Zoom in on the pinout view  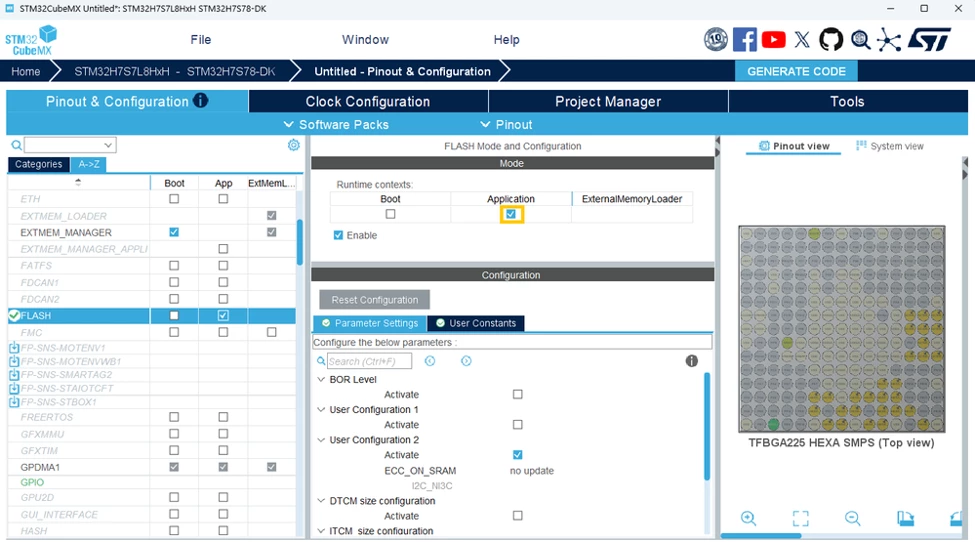click(749, 518)
